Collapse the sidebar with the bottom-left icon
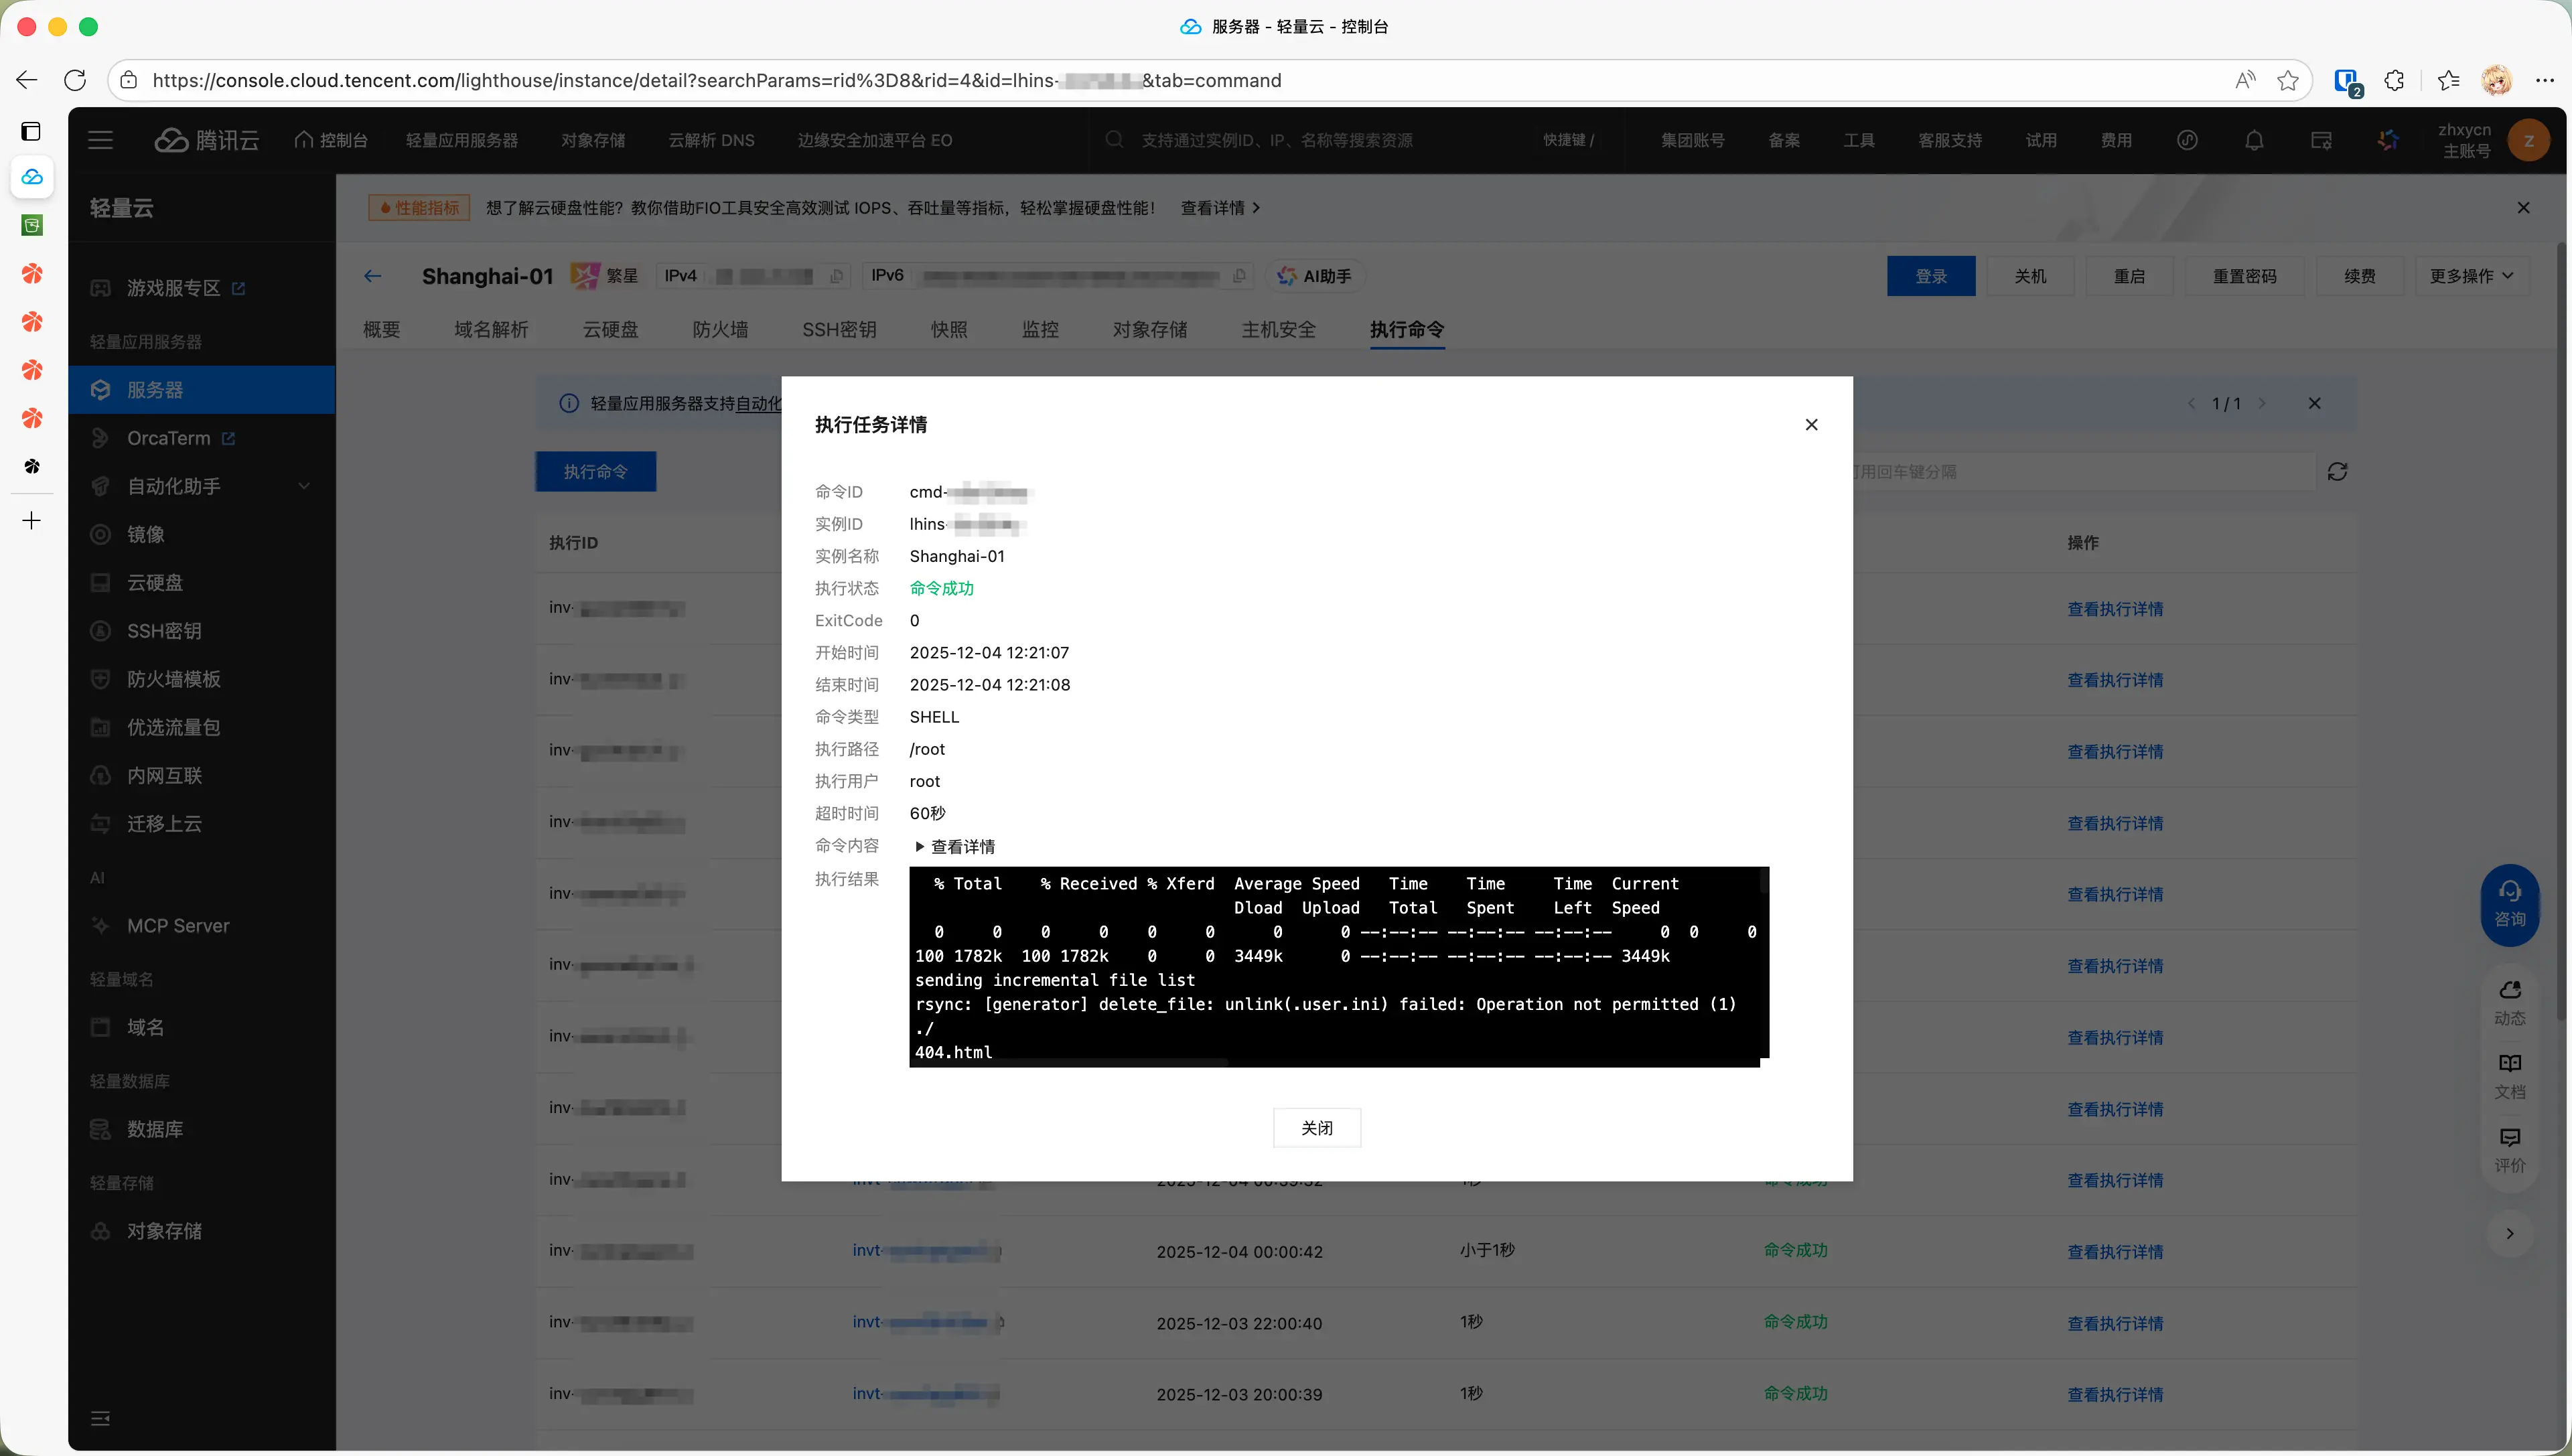Viewport: 2572px width, 1456px height. (x=100, y=1418)
